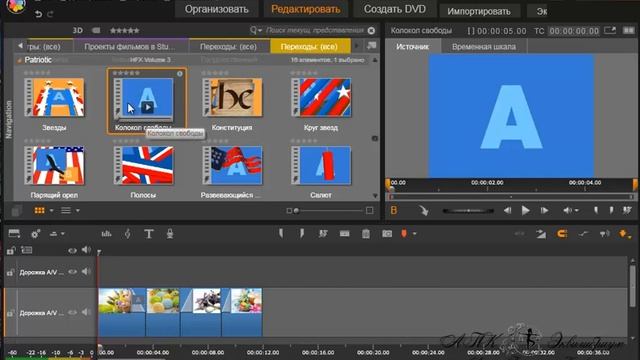Step one frame forward in player
The image size is (640, 360).
click(x=544, y=211)
